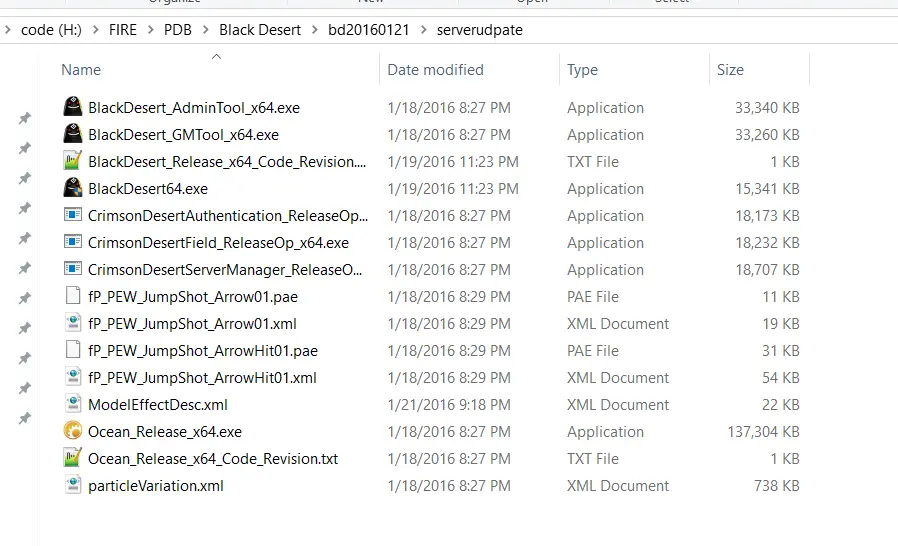898x546 pixels.
Task: Expand the chevron between PDB and Black Desert
Action: coord(205,29)
